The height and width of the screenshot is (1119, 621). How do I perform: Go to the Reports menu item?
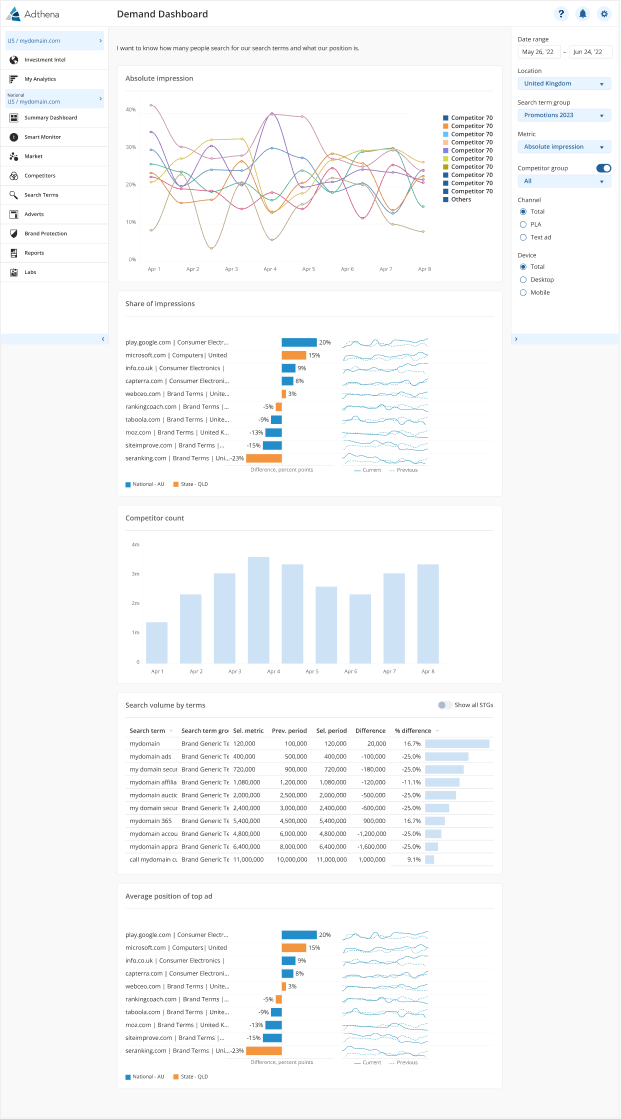(x=34, y=253)
